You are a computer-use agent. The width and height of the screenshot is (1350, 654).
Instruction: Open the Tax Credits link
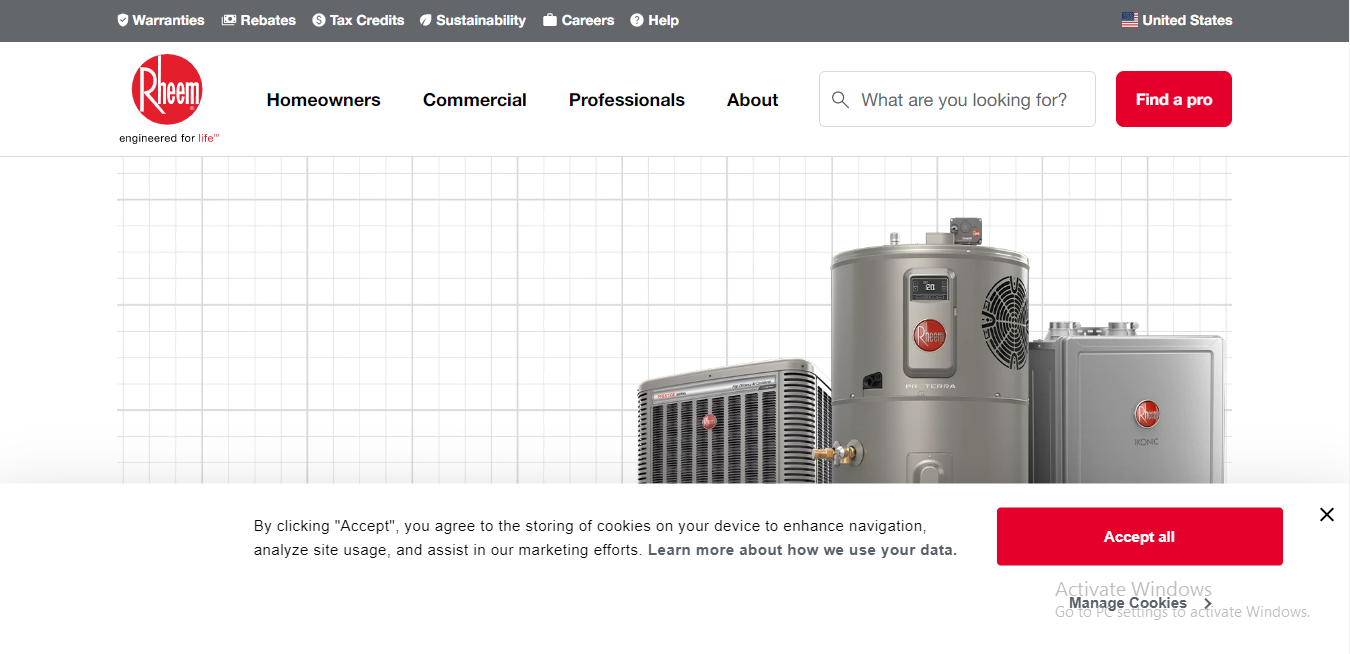pos(358,20)
